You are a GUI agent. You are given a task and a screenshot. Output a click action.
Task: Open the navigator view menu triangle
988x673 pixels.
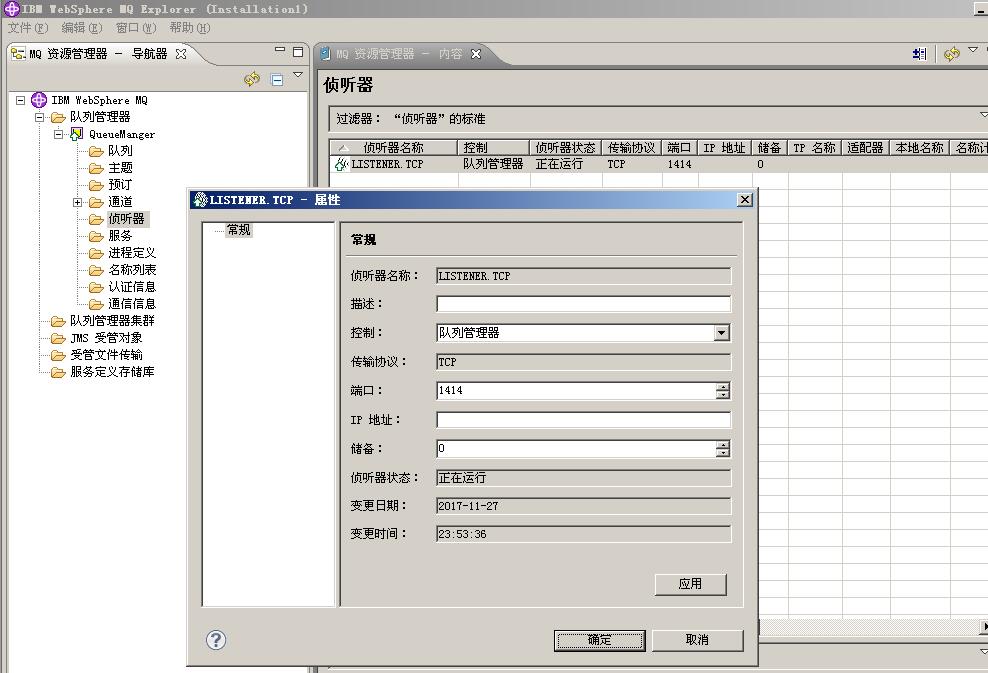tap(298, 75)
